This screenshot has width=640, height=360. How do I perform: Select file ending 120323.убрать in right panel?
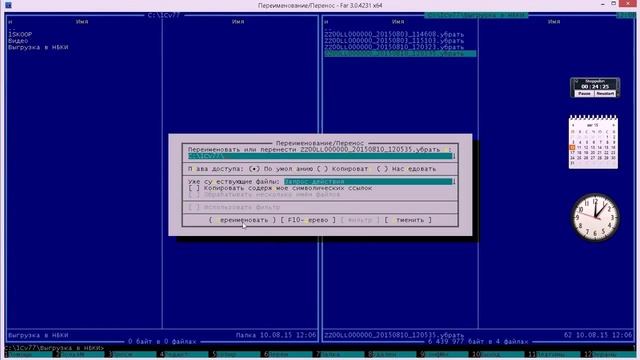point(394,47)
